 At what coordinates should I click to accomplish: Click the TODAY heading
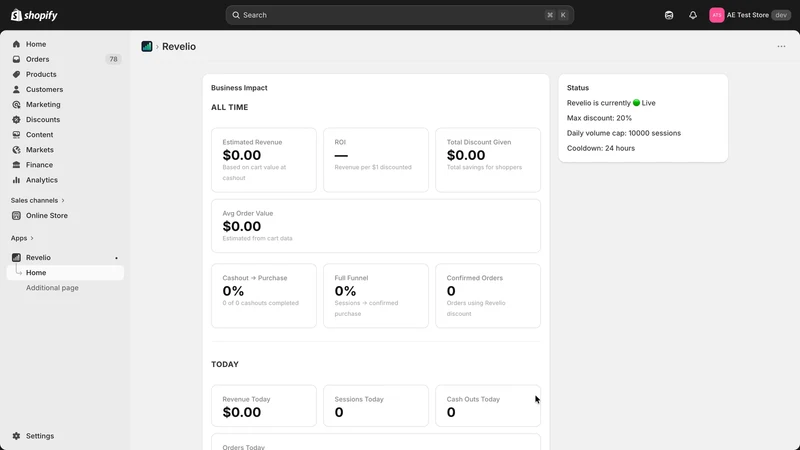coord(225,364)
